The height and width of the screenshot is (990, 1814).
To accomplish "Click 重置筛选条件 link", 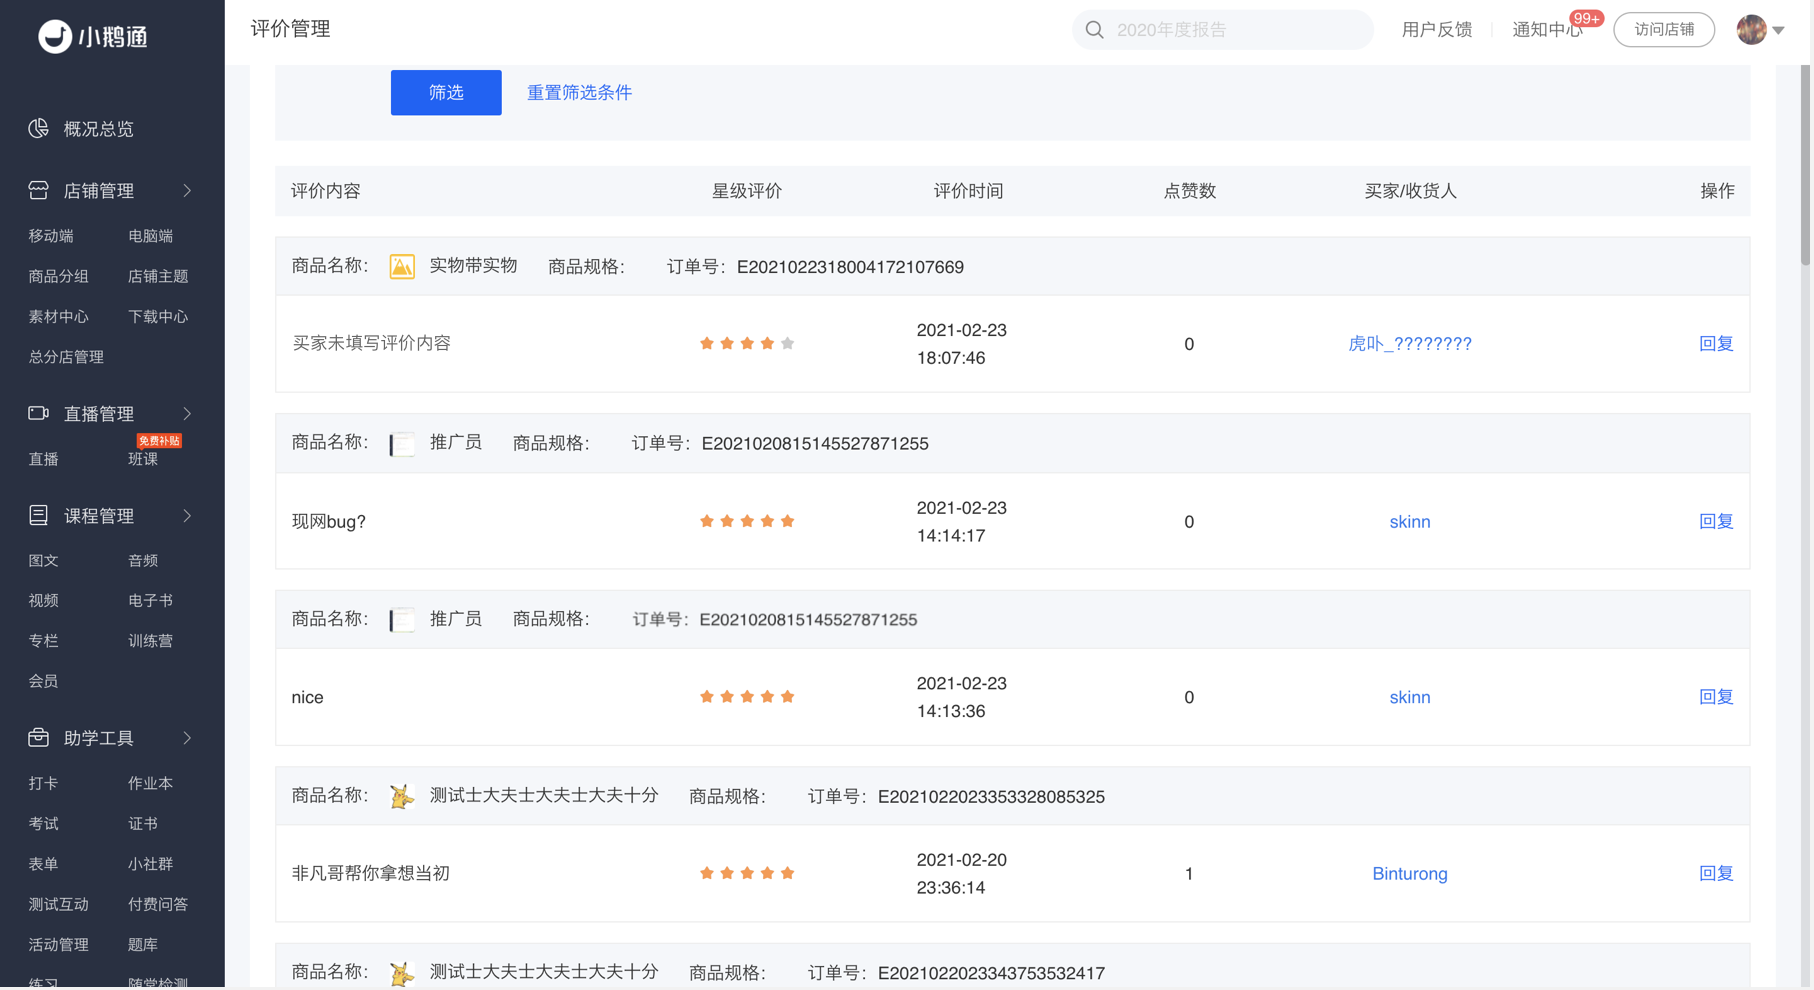I will pos(579,92).
